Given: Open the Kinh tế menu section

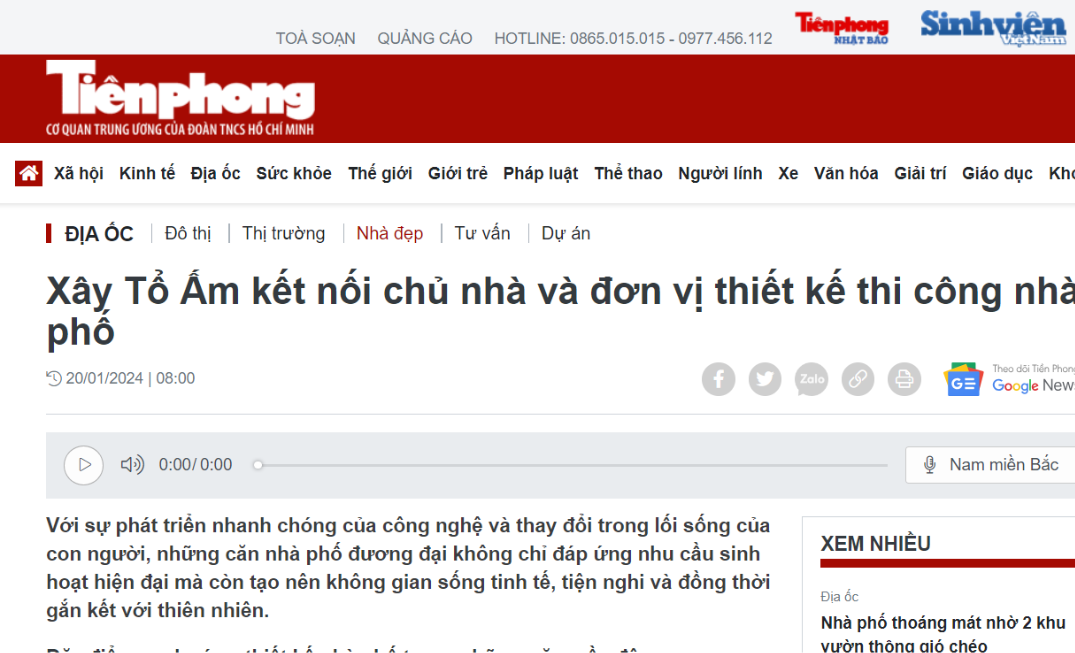Looking at the screenshot, I should 147,174.
